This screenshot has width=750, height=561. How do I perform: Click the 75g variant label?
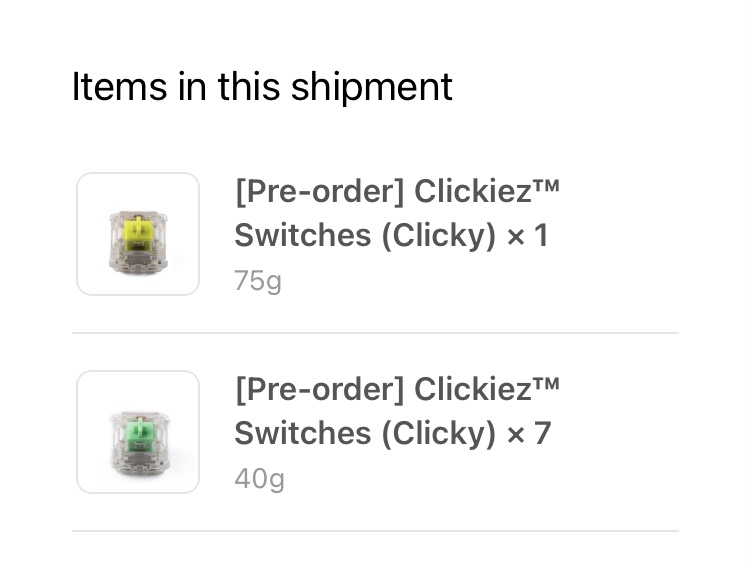coord(258,281)
